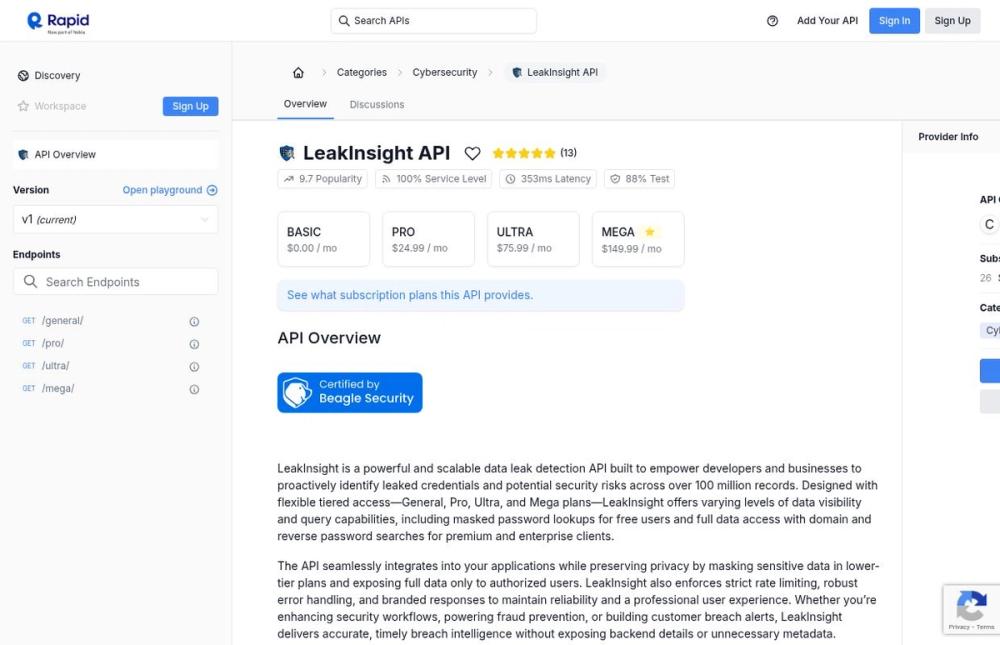The image size is (1000, 645).
Task: Click the reCAPTCHA badge
Action: (971, 609)
